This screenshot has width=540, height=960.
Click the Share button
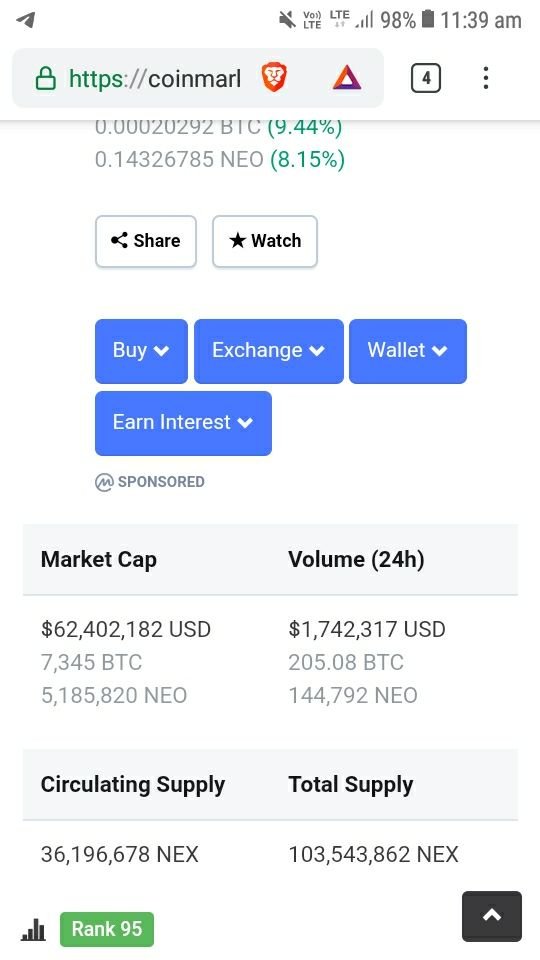pos(146,241)
